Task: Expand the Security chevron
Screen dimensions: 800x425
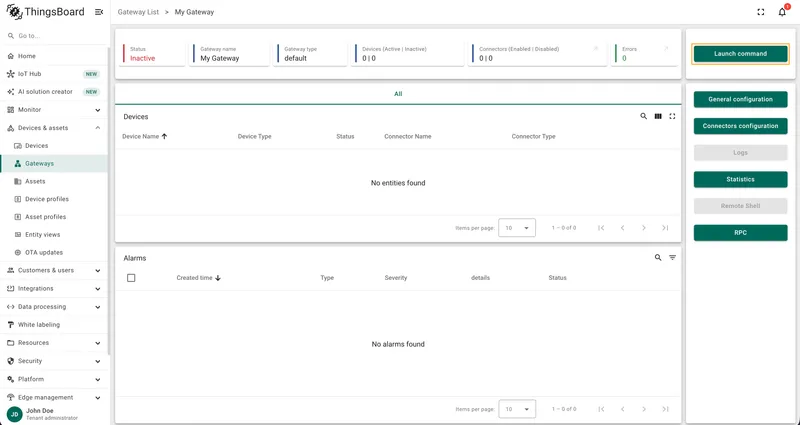Action: 98,361
